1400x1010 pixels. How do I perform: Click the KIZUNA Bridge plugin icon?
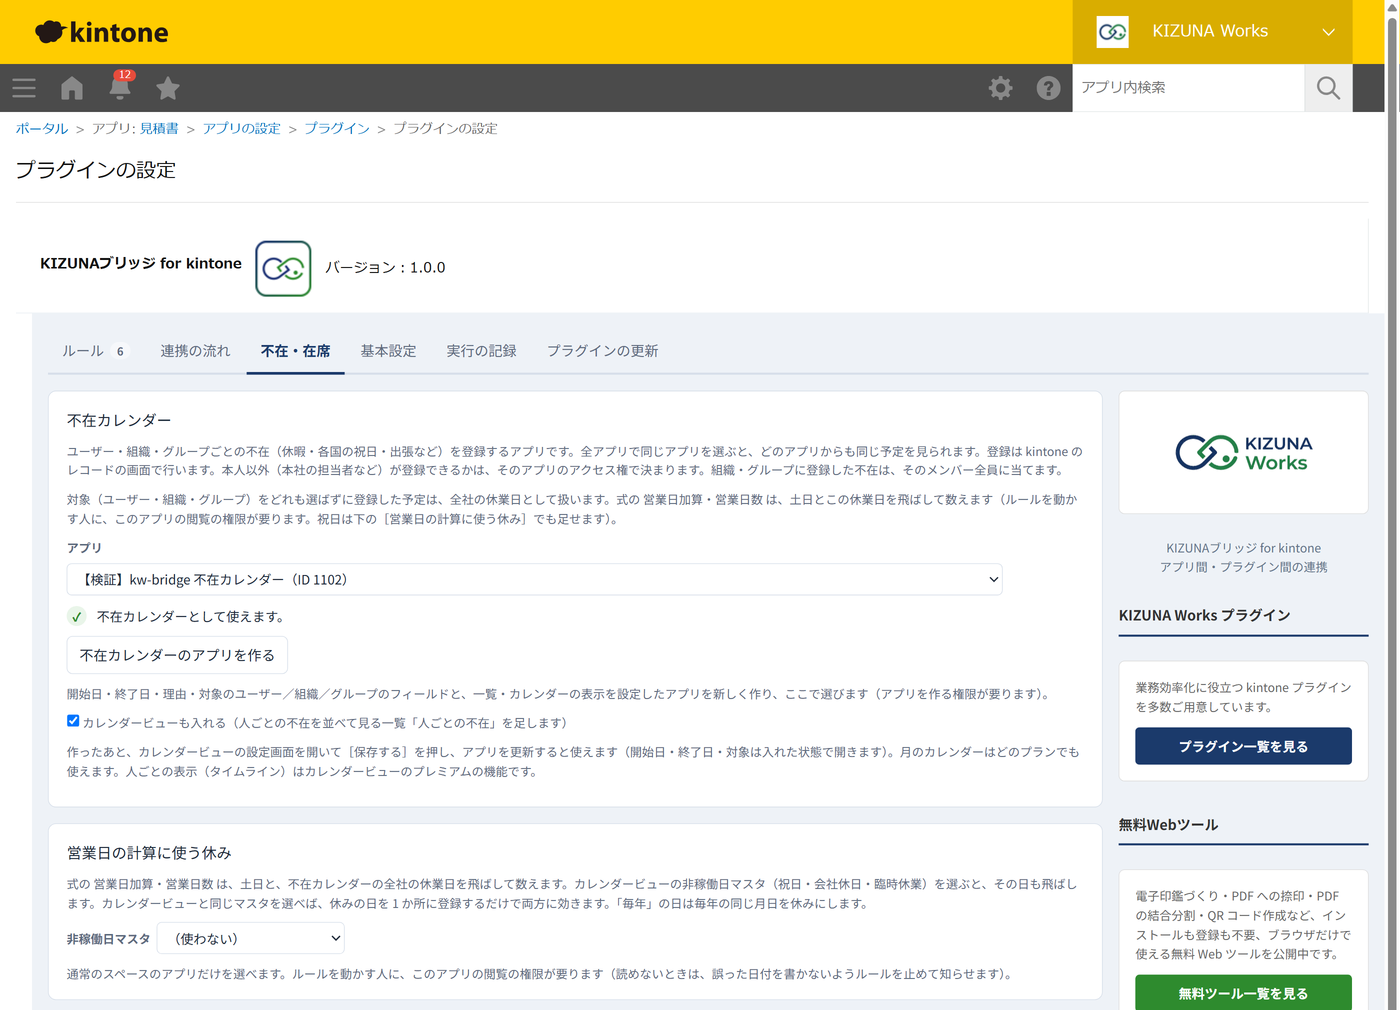(x=283, y=268)
